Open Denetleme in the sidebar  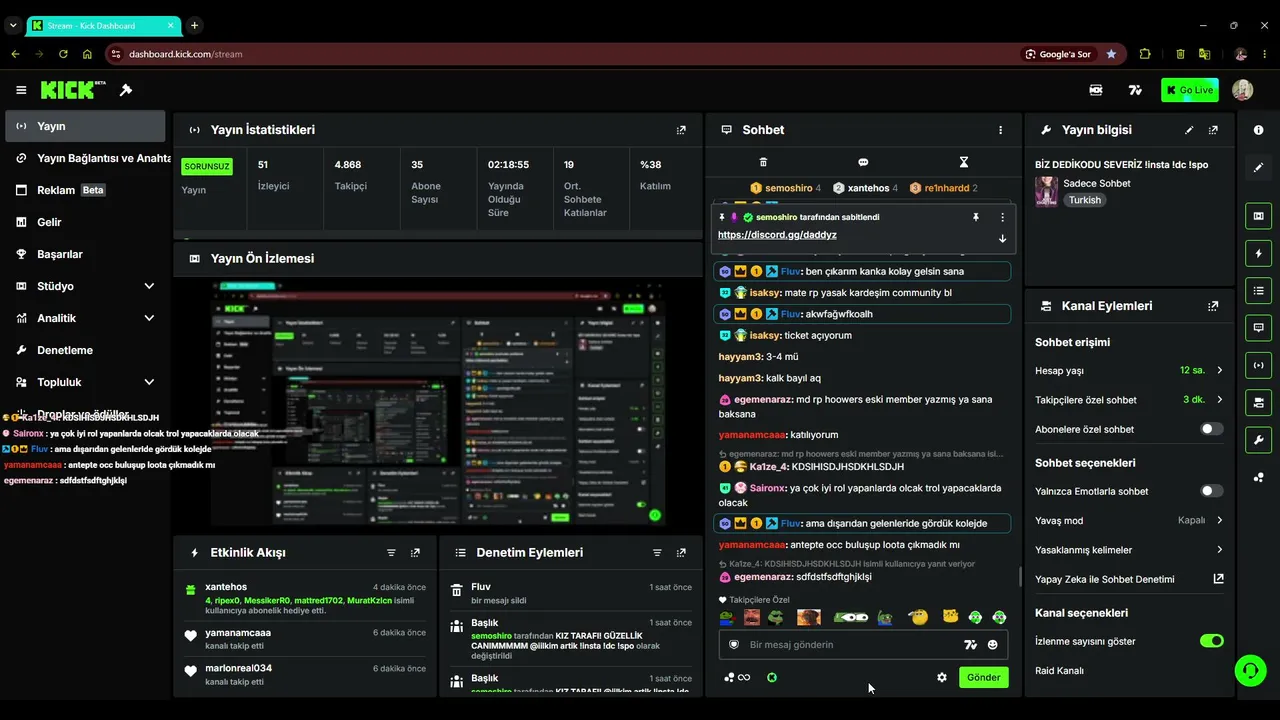coord(85,350)
